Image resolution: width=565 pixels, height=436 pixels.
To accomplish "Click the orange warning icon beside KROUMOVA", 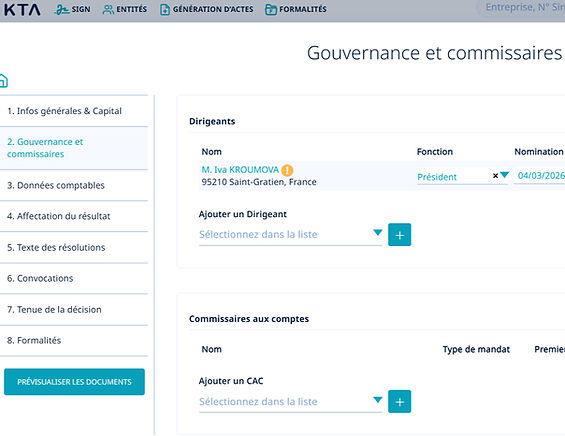I will tap(287, 170).
